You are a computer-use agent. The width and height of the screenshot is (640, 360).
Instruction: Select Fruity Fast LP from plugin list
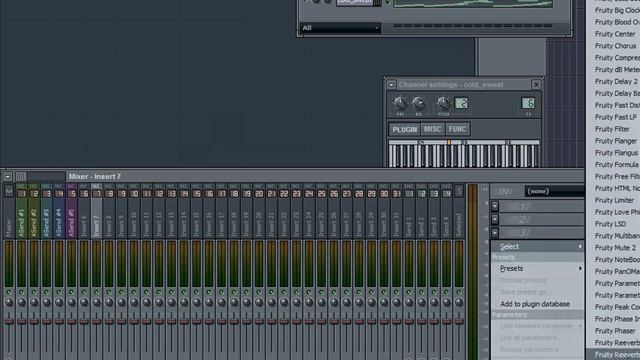click(x=616, y=117)
